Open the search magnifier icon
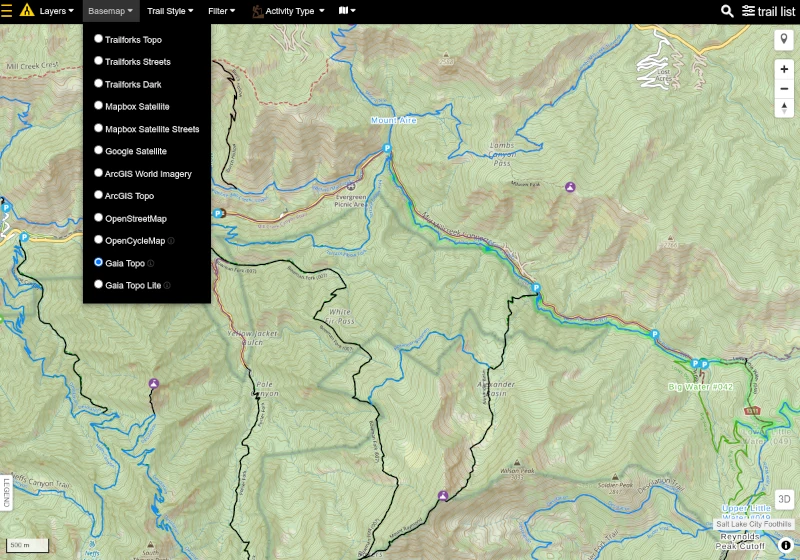 [727, 11]
